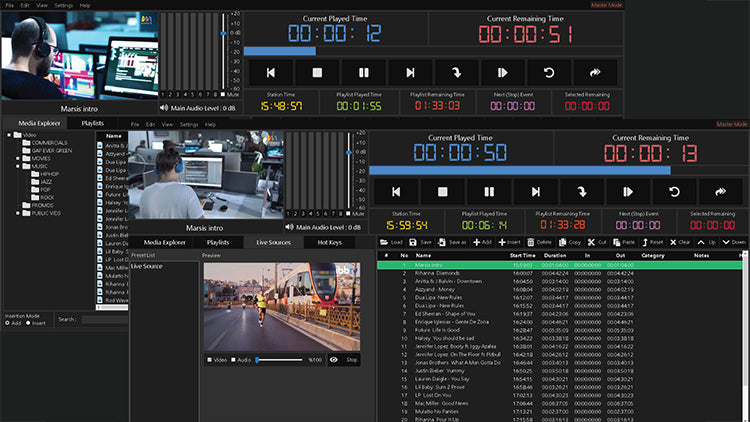Toggle the preview eye visibility icon
This screenshot has height=422, width=750.
click(333, 359)
